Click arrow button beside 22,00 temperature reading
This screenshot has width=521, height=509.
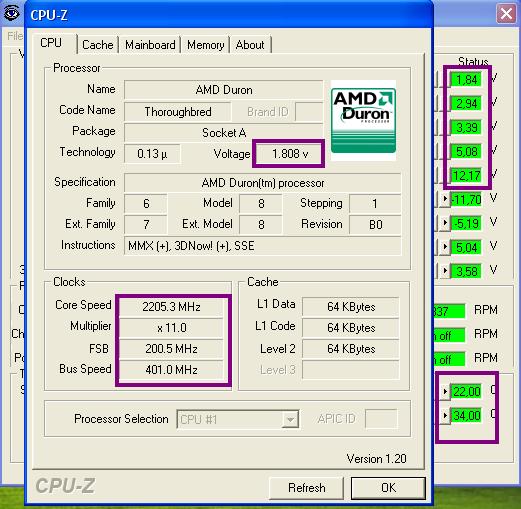(x=445, y=391)
